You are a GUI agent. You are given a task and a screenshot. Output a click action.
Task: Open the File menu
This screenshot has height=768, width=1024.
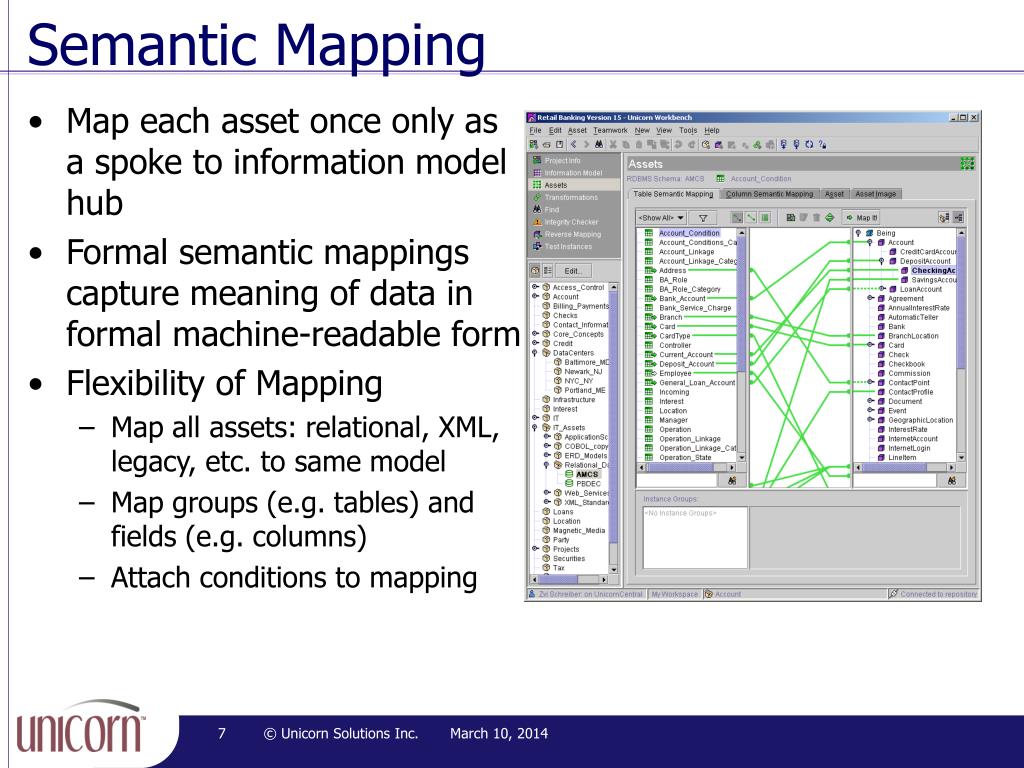coord(536,131)
